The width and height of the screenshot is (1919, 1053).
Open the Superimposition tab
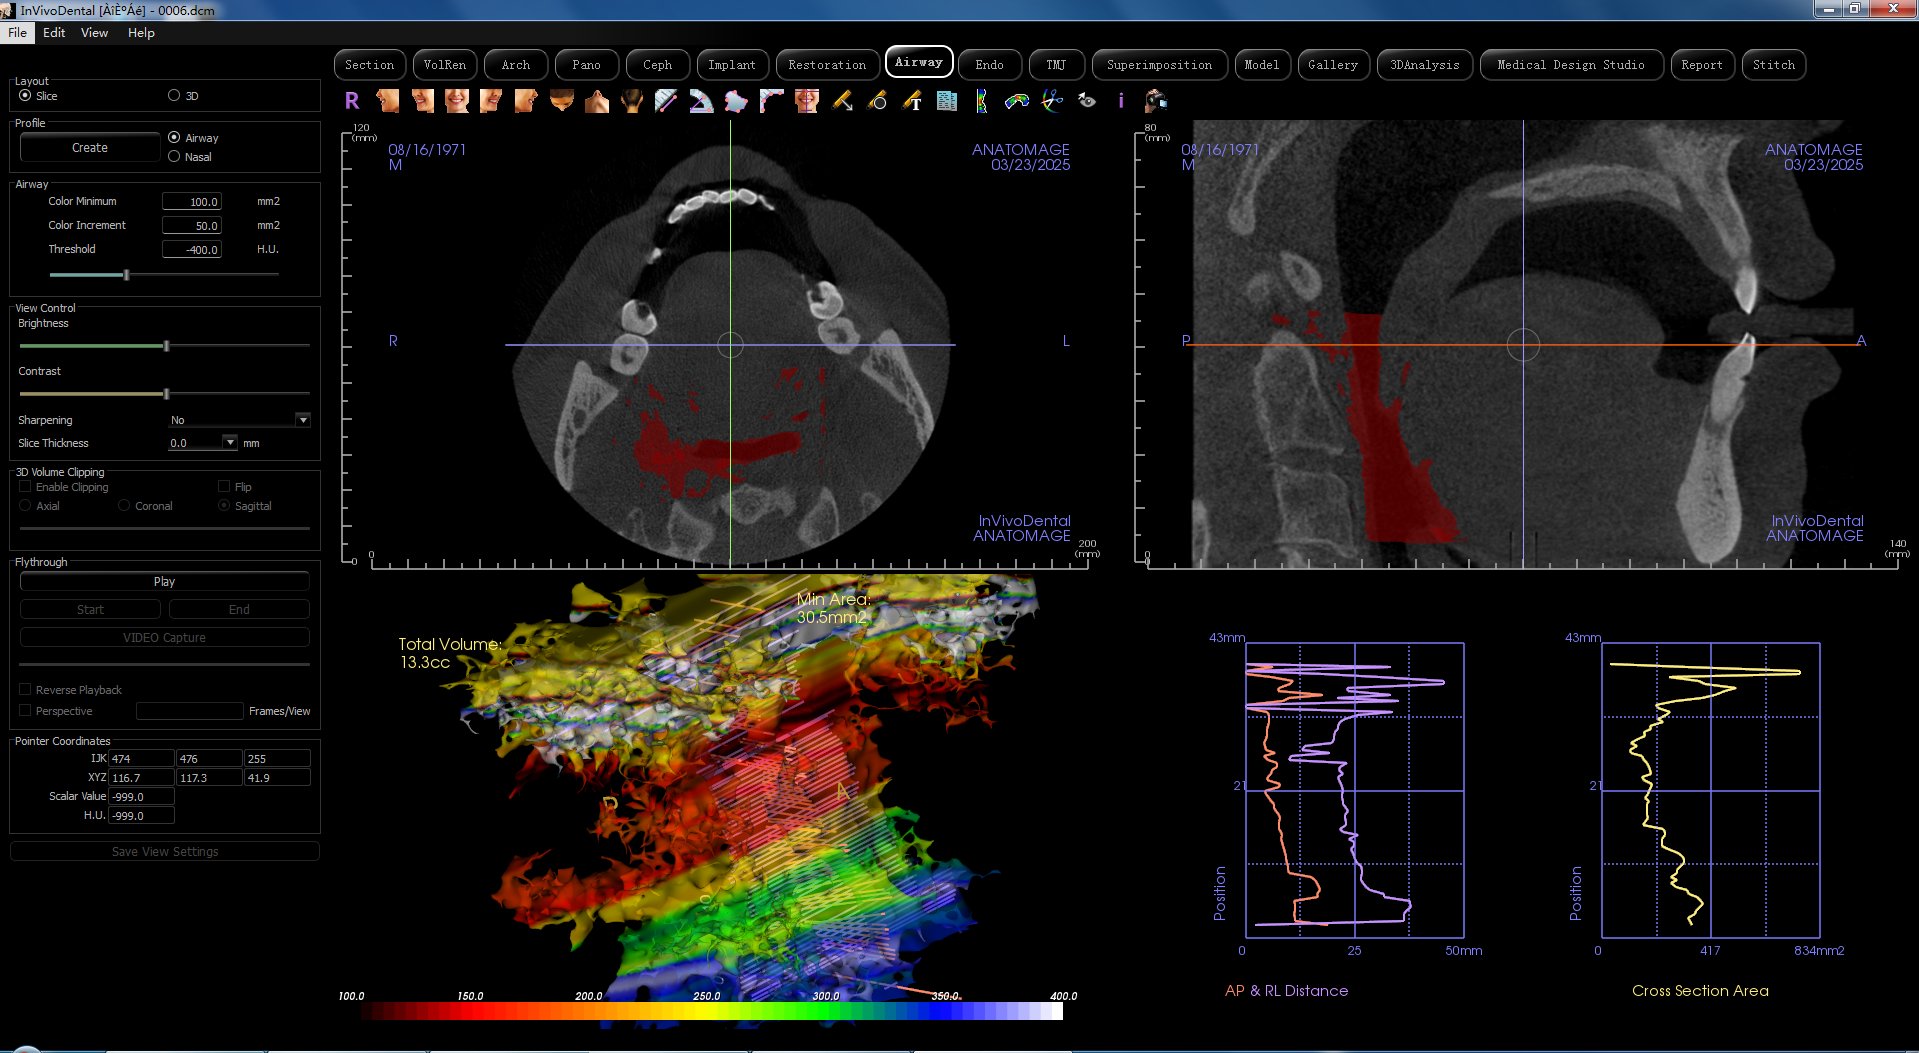(x=1159, y=64)
